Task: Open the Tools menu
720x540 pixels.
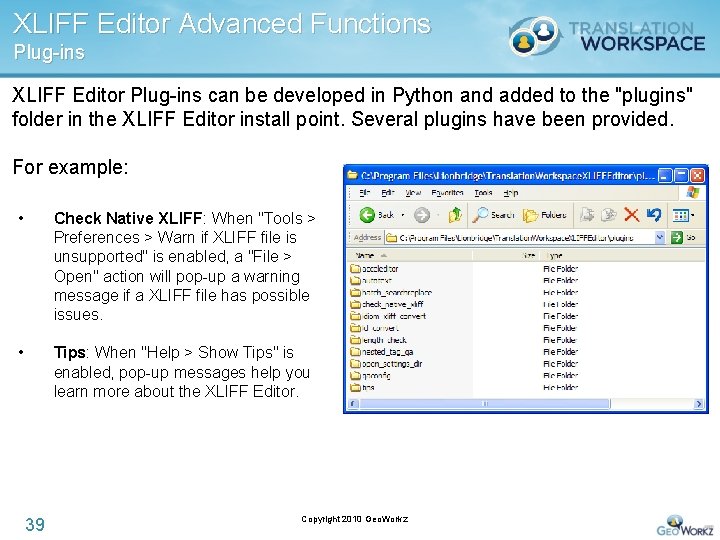Action: pos(483,193)
